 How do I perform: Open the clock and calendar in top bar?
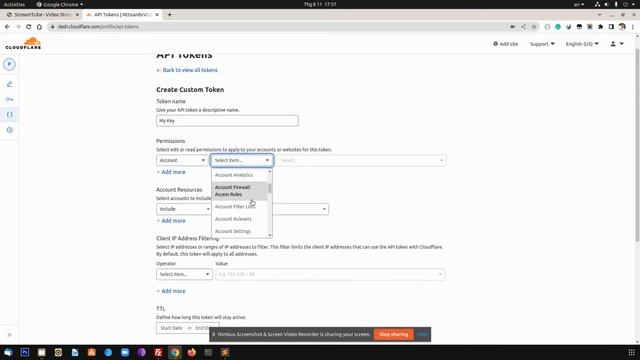(320, 4)
